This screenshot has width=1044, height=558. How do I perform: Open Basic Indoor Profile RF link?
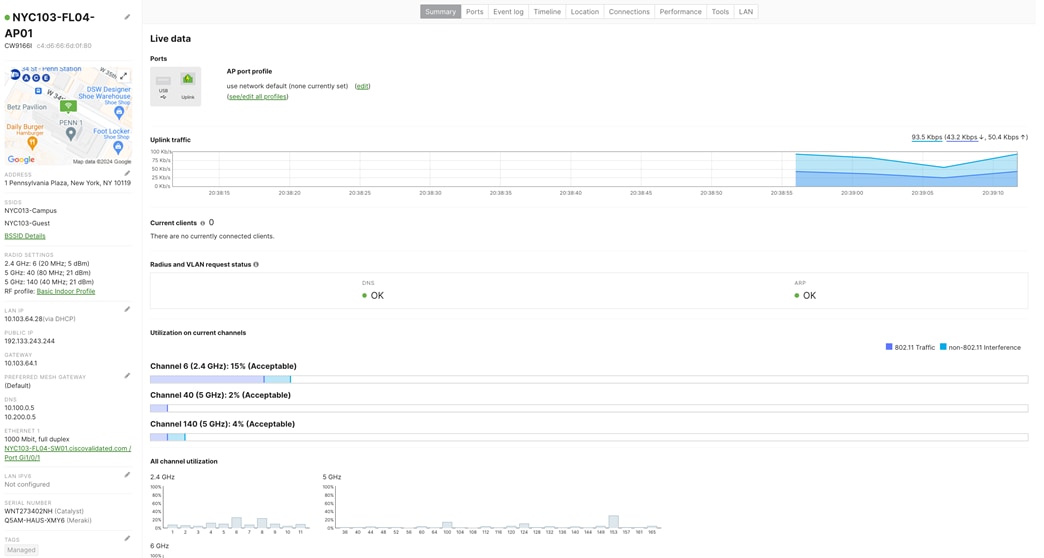coord(66,291)
